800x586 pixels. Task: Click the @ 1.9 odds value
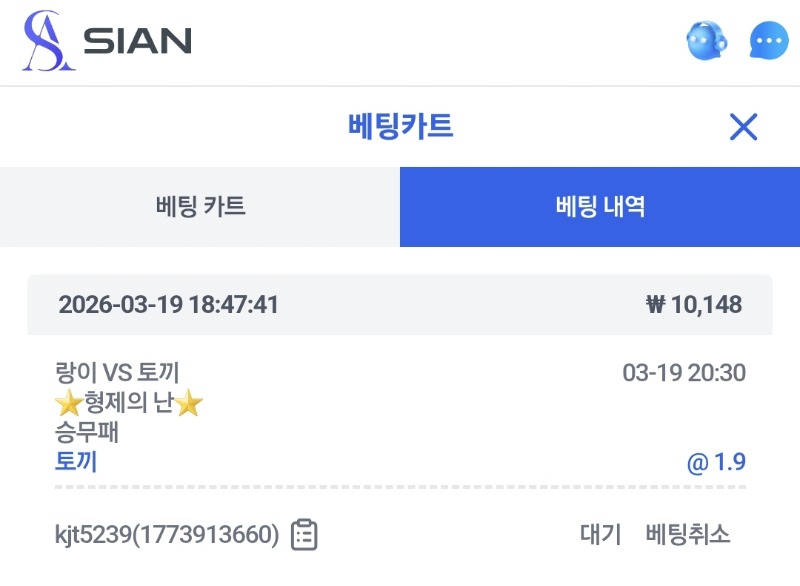tap(716, 463)
